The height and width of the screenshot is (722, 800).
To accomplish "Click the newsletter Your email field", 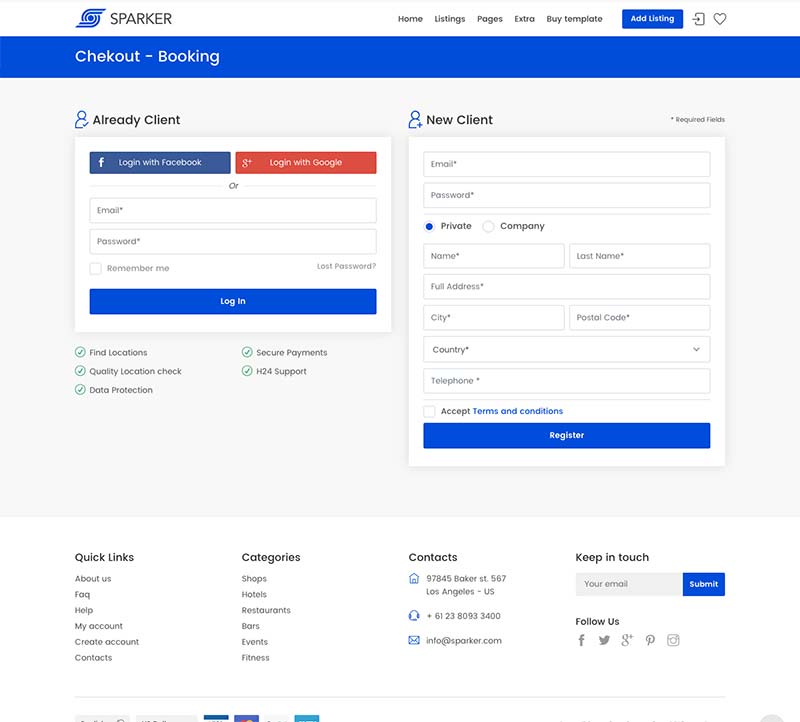I will (629, 584).
